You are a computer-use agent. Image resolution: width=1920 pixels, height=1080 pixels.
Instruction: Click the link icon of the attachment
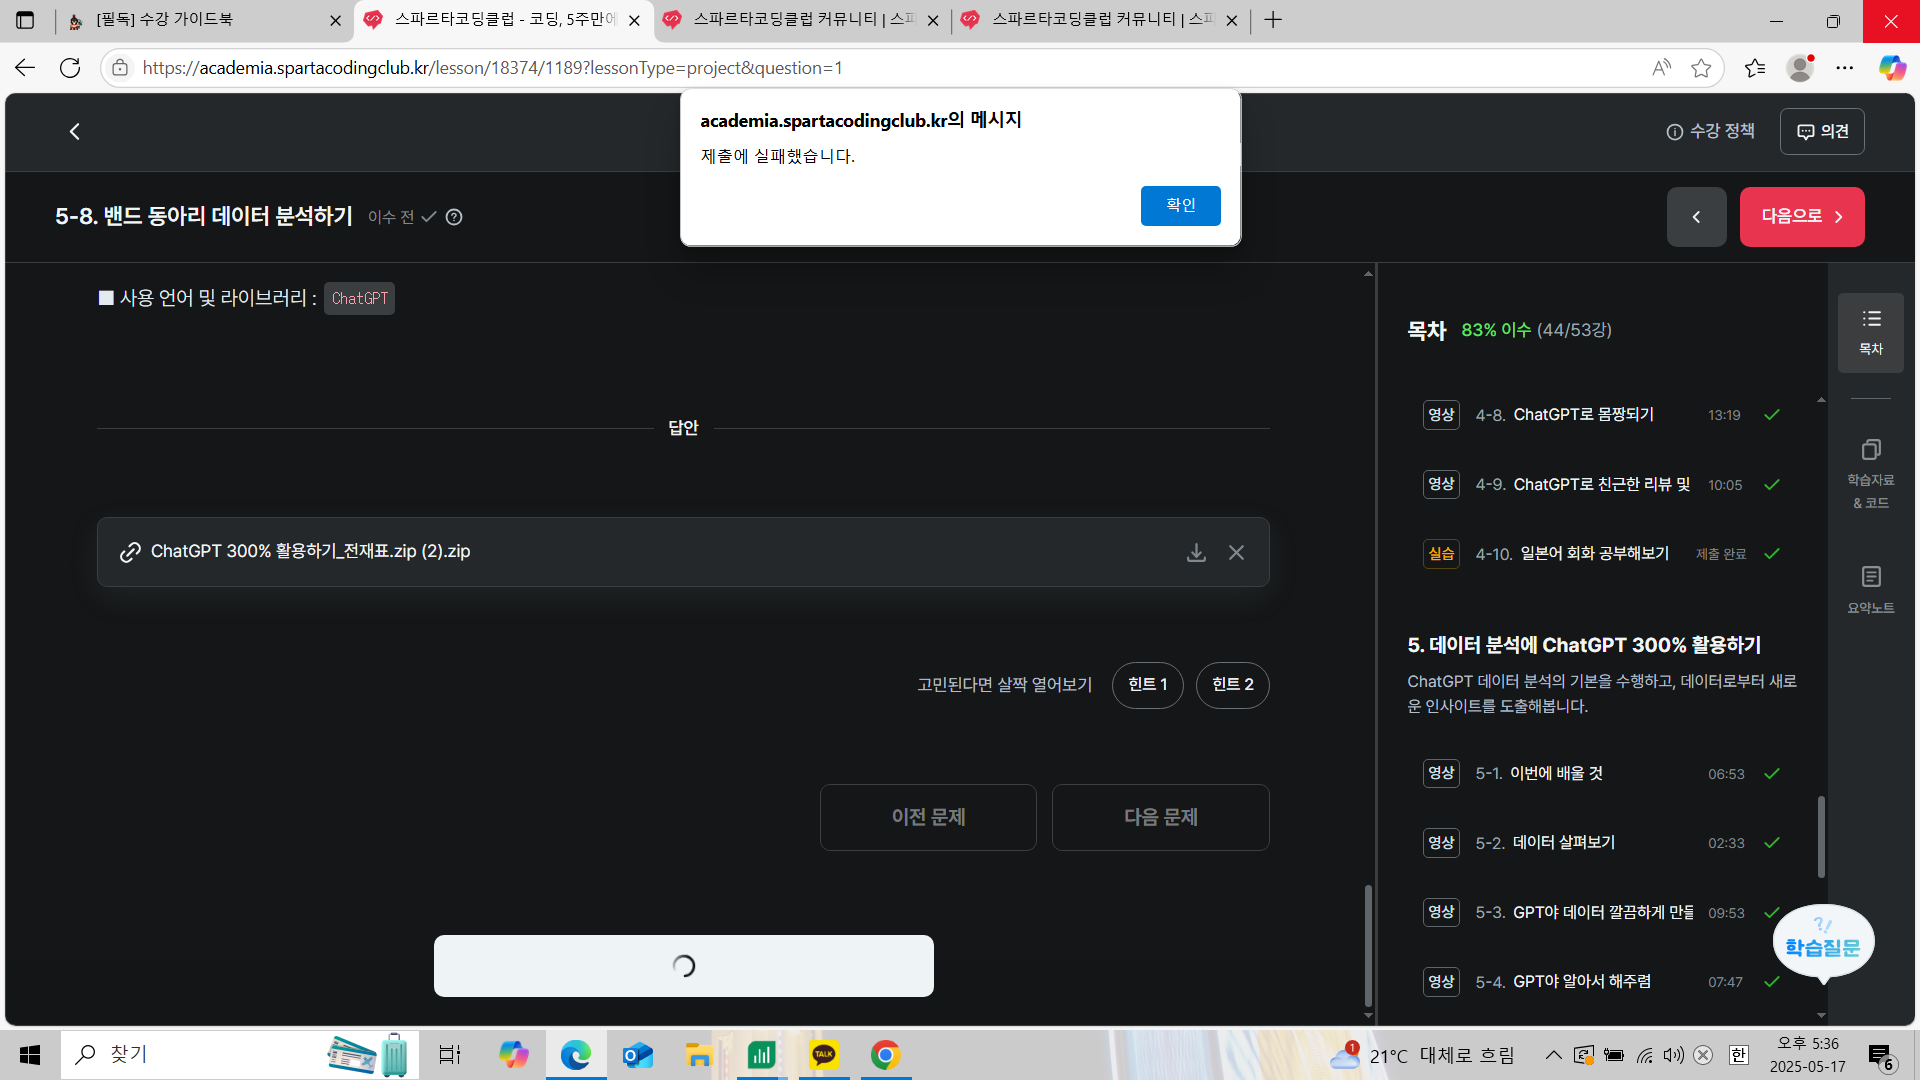click(130, 552)
